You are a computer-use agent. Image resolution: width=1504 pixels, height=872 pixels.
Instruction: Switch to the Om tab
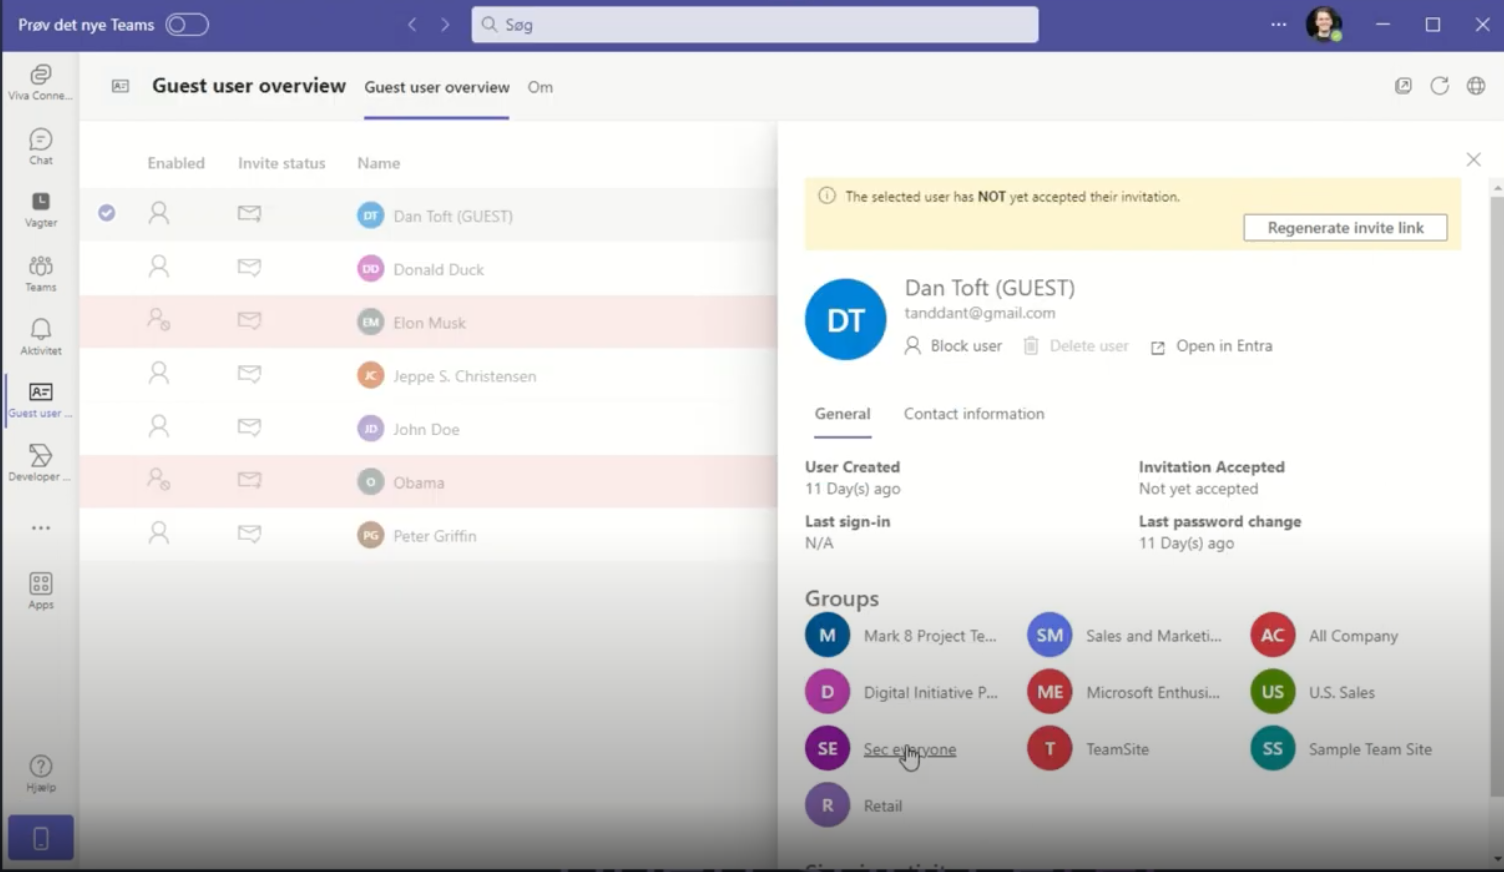[x=540, y=88]
